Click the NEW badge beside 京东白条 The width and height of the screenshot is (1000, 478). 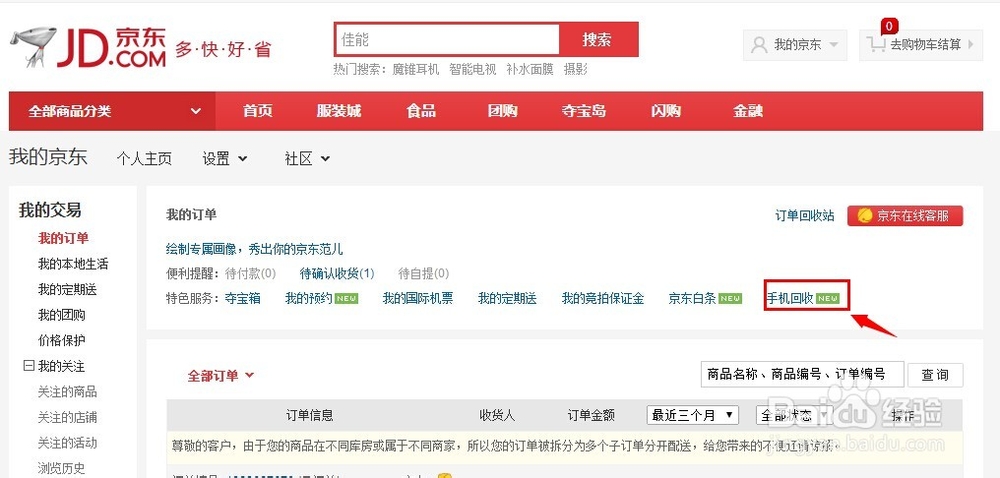[x=730, y=298]
